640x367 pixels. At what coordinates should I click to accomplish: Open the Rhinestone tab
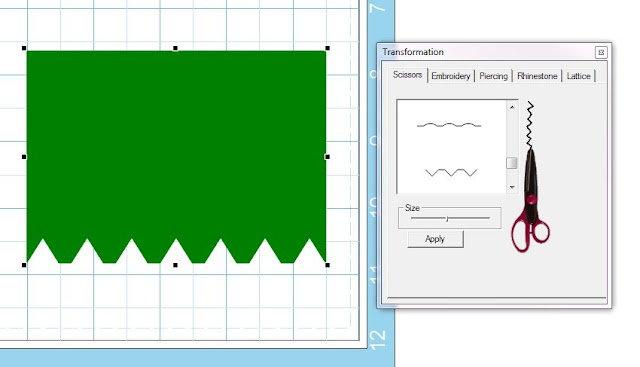(x=537, y=76)
